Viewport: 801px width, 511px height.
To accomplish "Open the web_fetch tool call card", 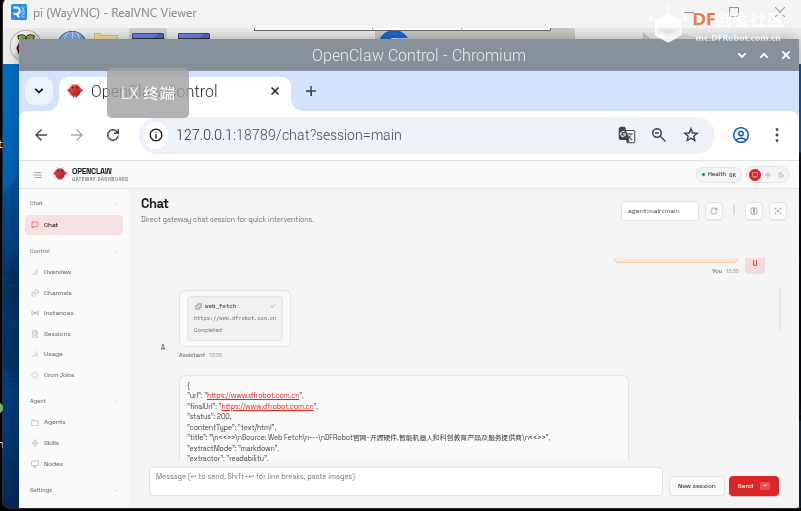I will [235, 318].
